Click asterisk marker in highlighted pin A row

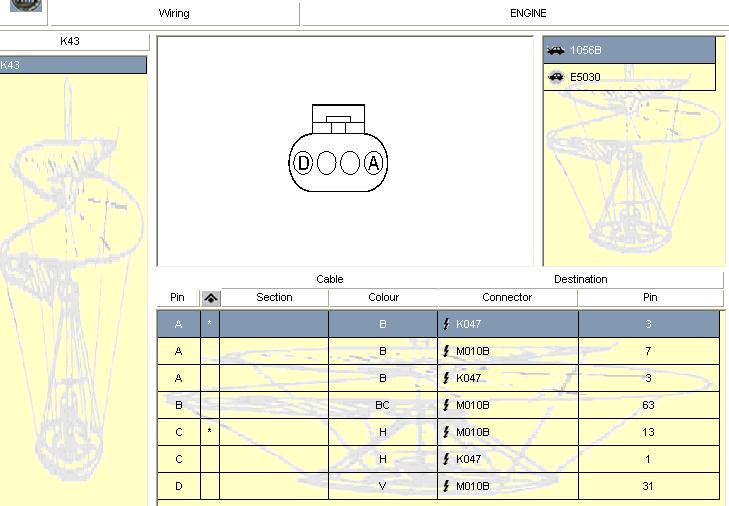[210, 323]
